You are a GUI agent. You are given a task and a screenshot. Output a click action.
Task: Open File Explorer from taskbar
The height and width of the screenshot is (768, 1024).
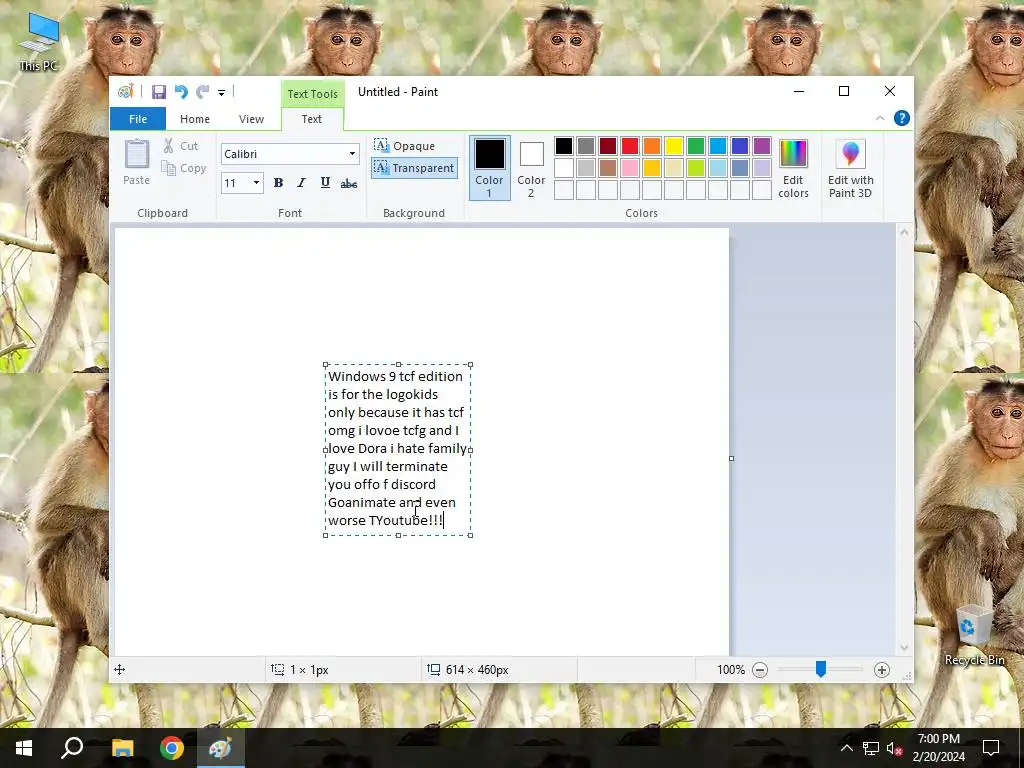point(122,748)
